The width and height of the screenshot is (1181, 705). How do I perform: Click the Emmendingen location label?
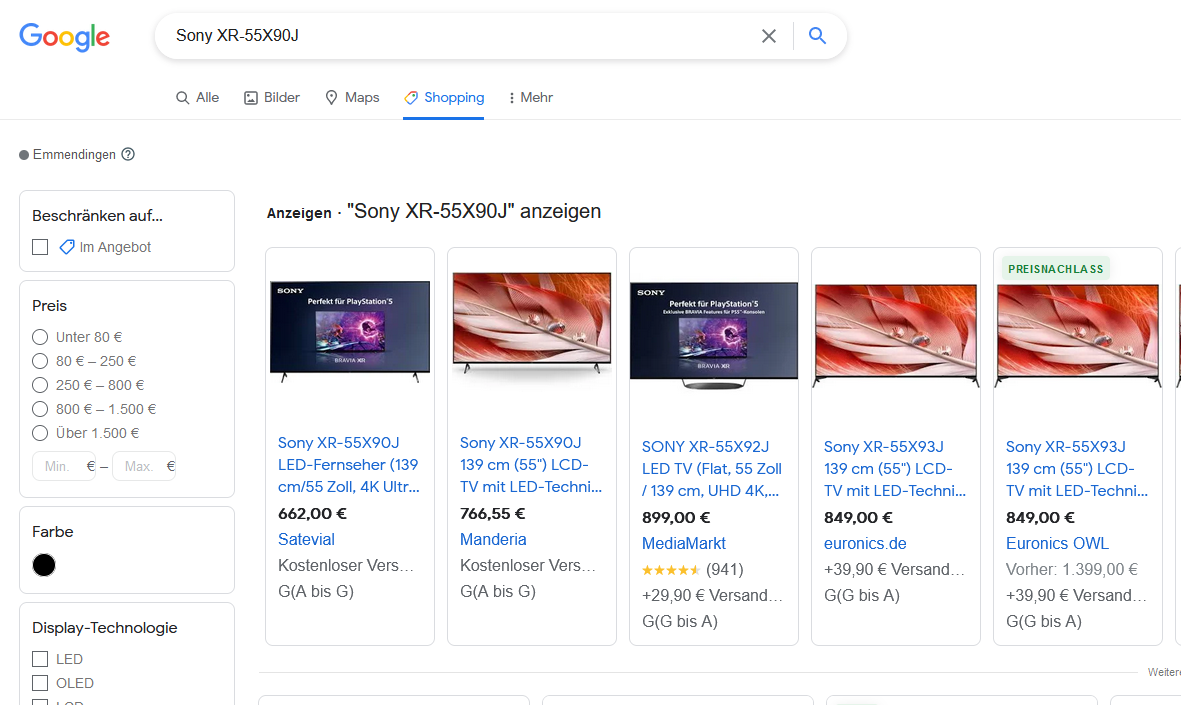click(x=74, y=154)
